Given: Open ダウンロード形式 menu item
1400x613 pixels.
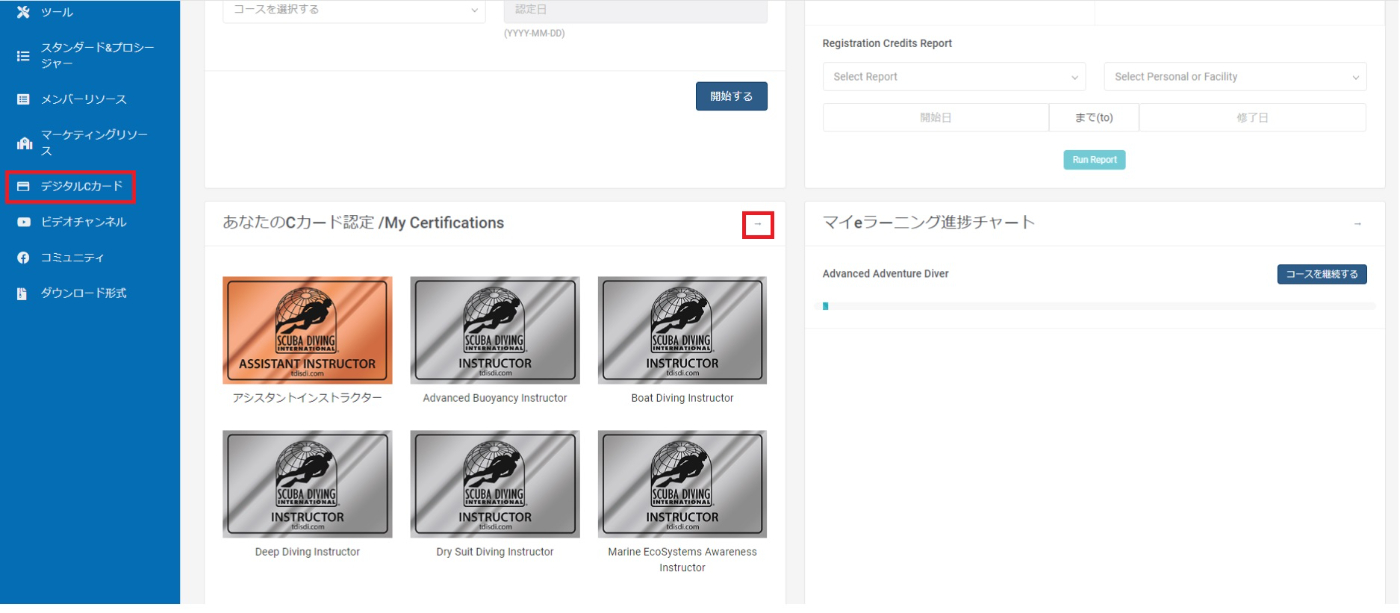Looking at the screenshot, I should tap(84, 294).
